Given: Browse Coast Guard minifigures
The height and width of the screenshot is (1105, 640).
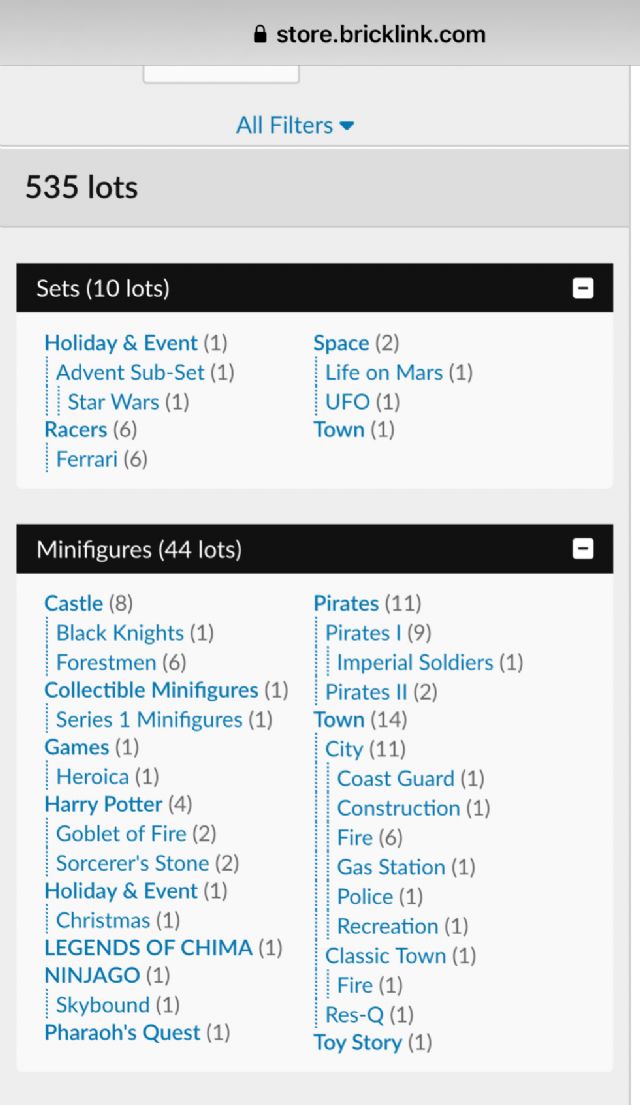Looking at the screenshot, I should [x=395, y=778].
